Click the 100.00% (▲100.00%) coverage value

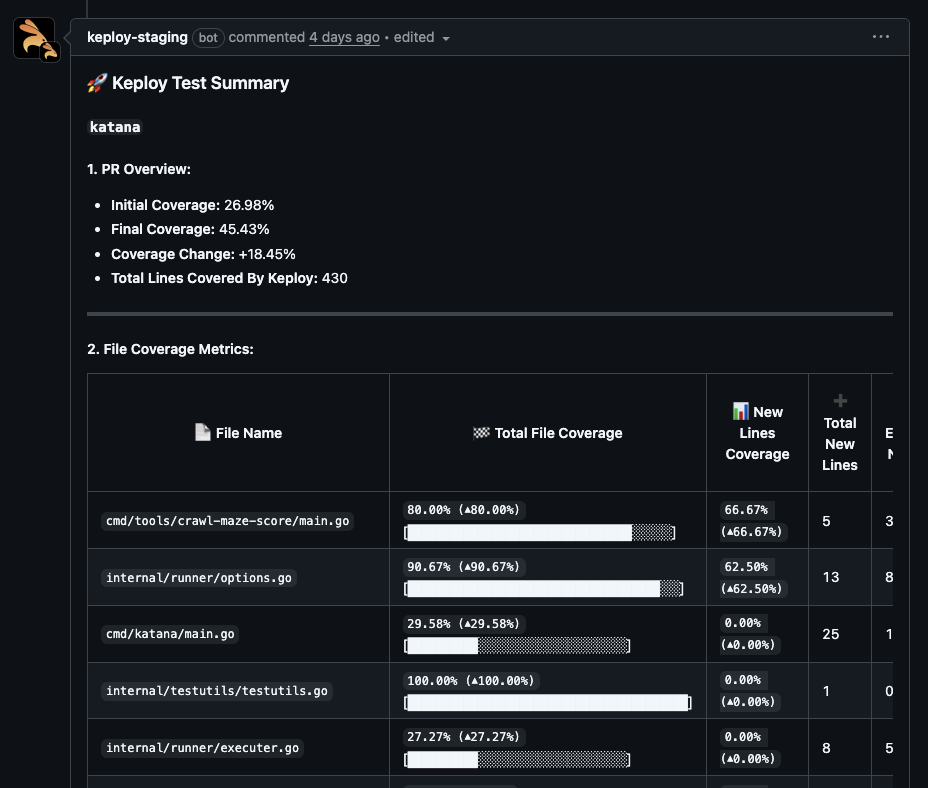pyautogui.click(x=471, y=680)
